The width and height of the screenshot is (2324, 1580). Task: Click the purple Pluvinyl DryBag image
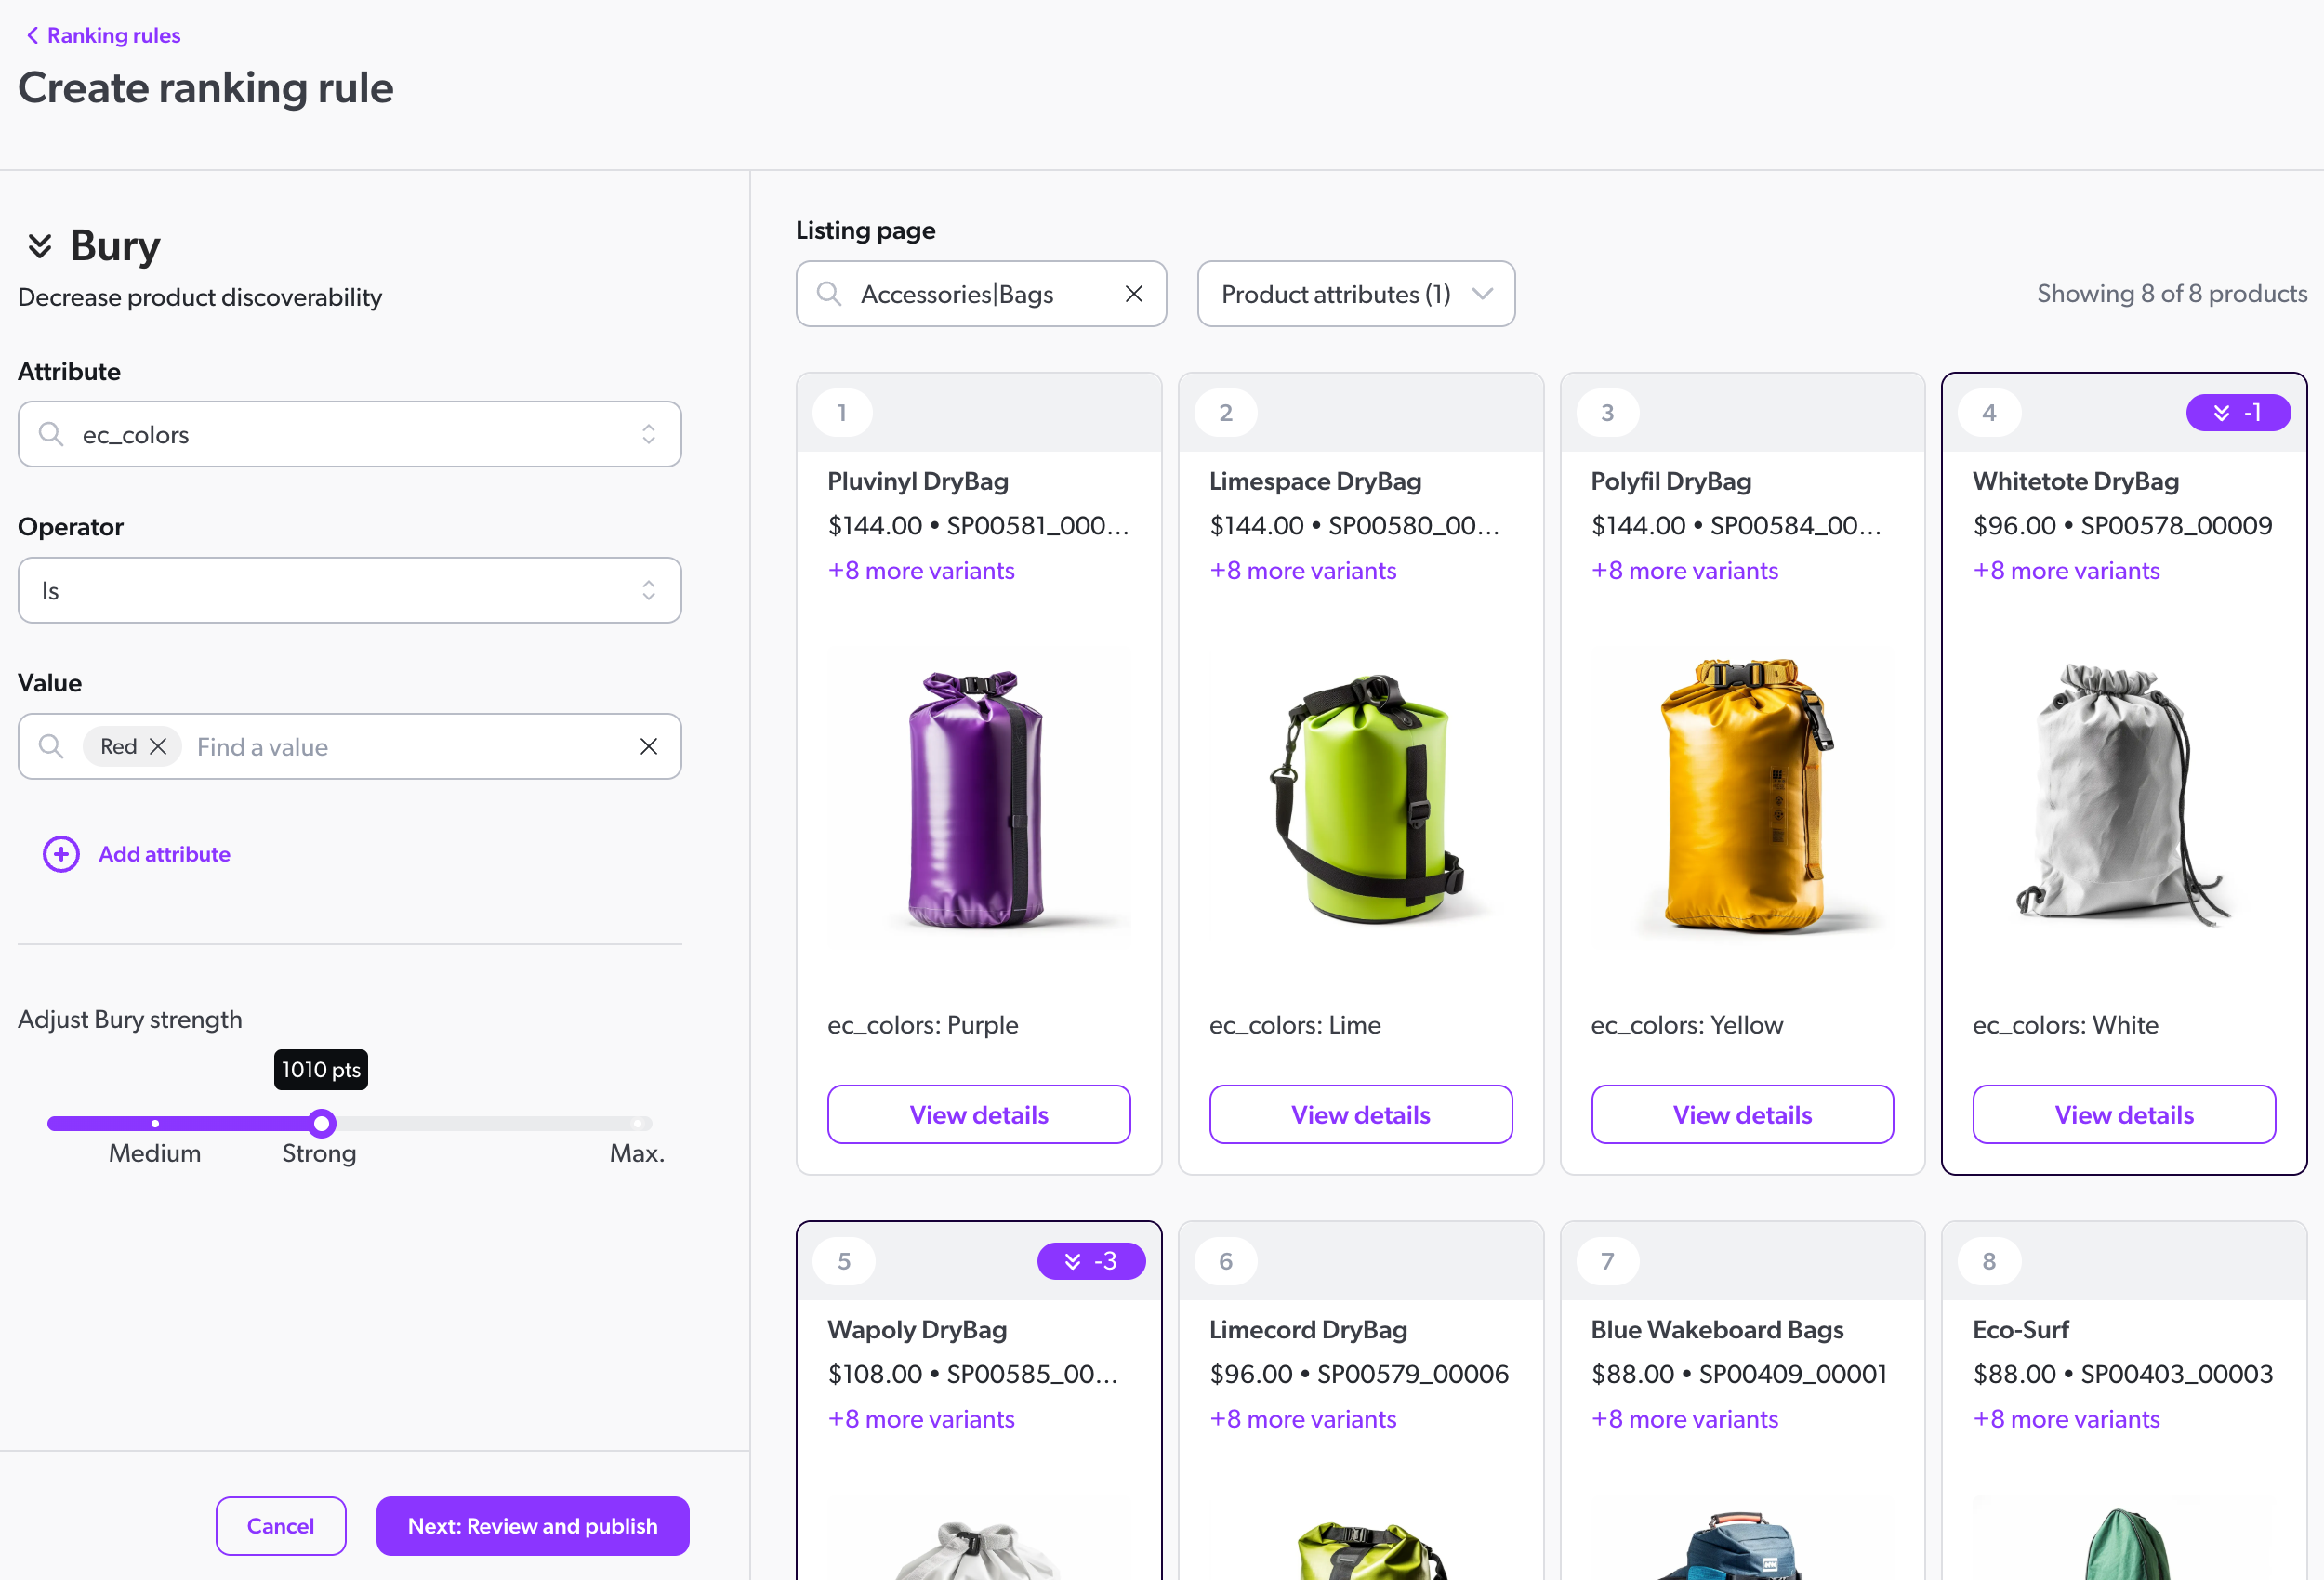click(978, 800)
